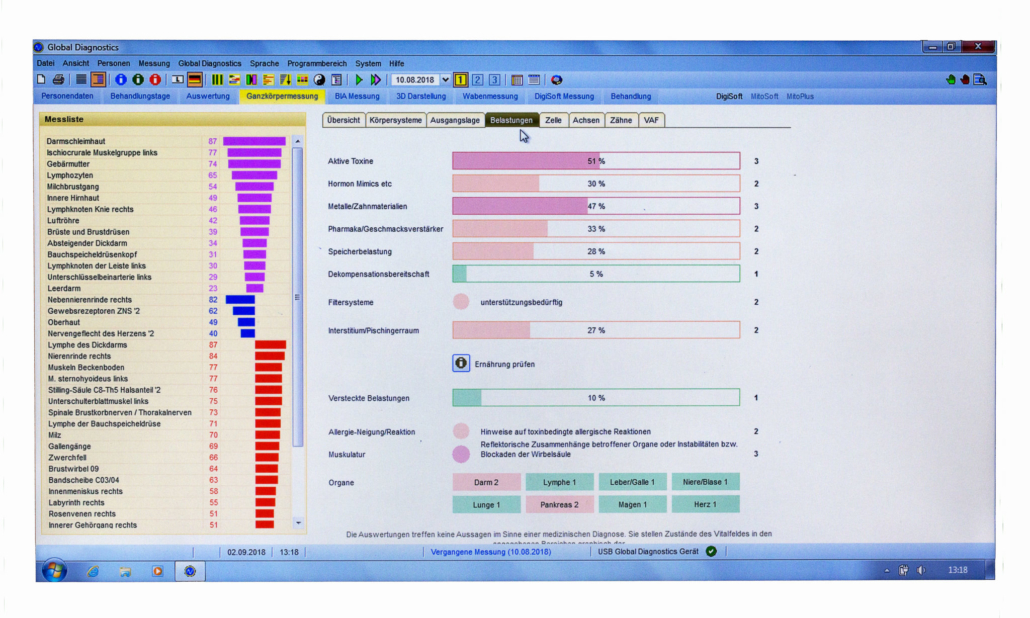Click the calendar table icon after number 3
The height and width of the screenshot is (618, 1030).
click(517, 79)
